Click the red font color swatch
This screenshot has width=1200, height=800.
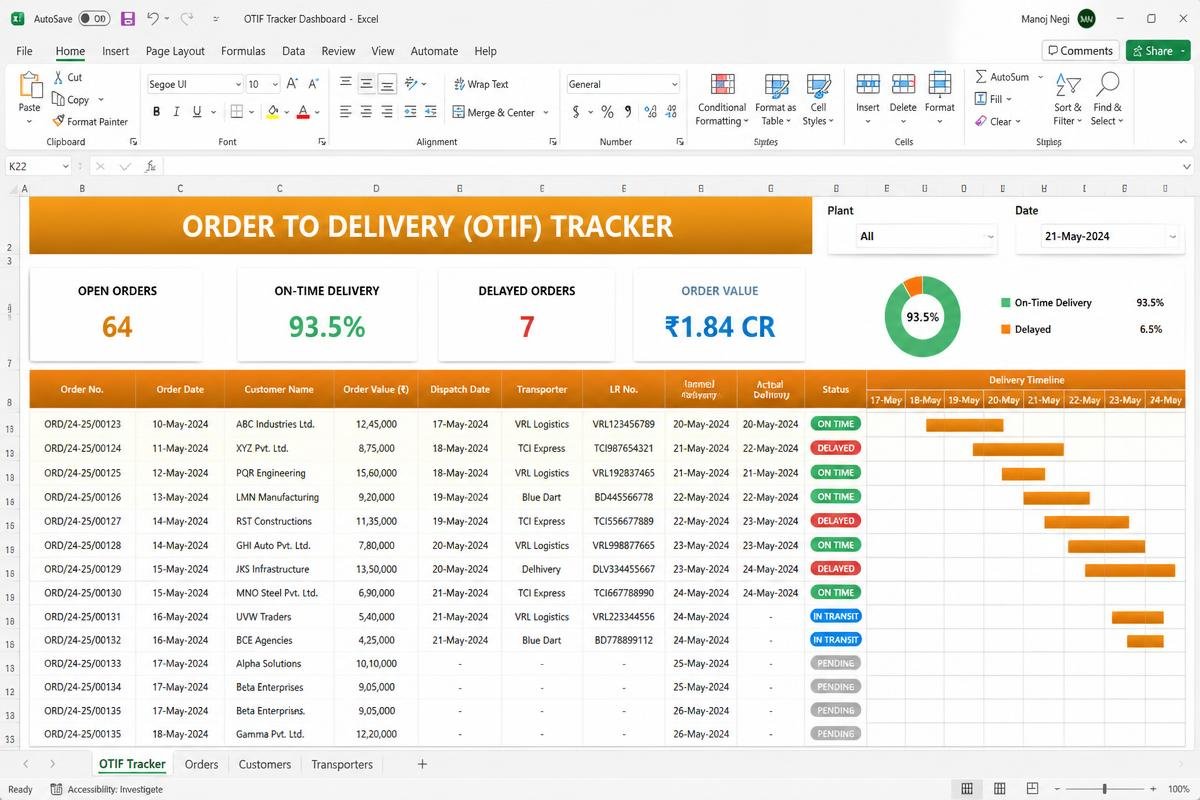[x=302, y=113]
